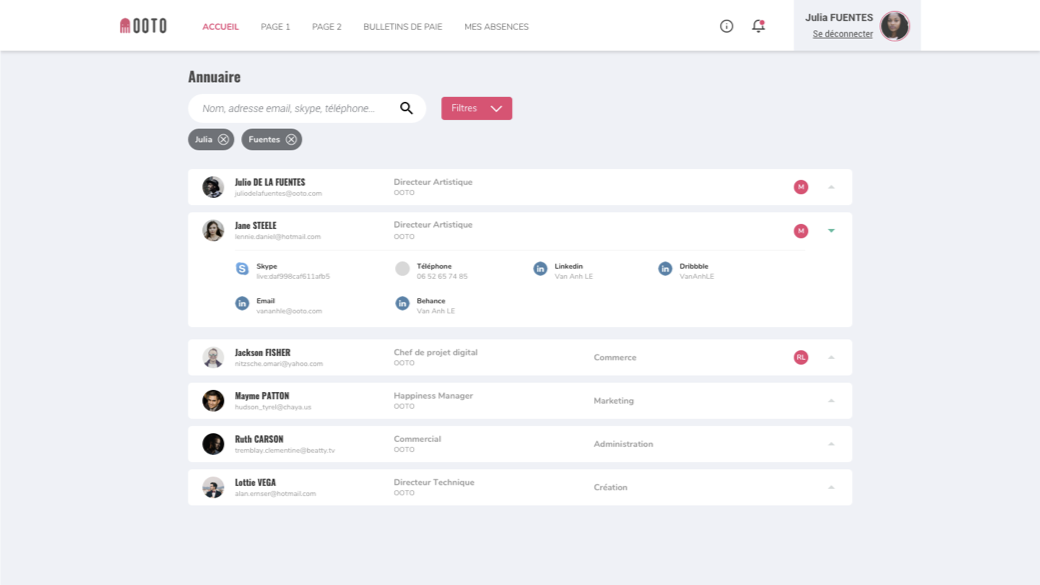Click the Skype icon in Jane's details
Image resolution: width=1040 pixels, height=585 pixels.
pos(242,269)
